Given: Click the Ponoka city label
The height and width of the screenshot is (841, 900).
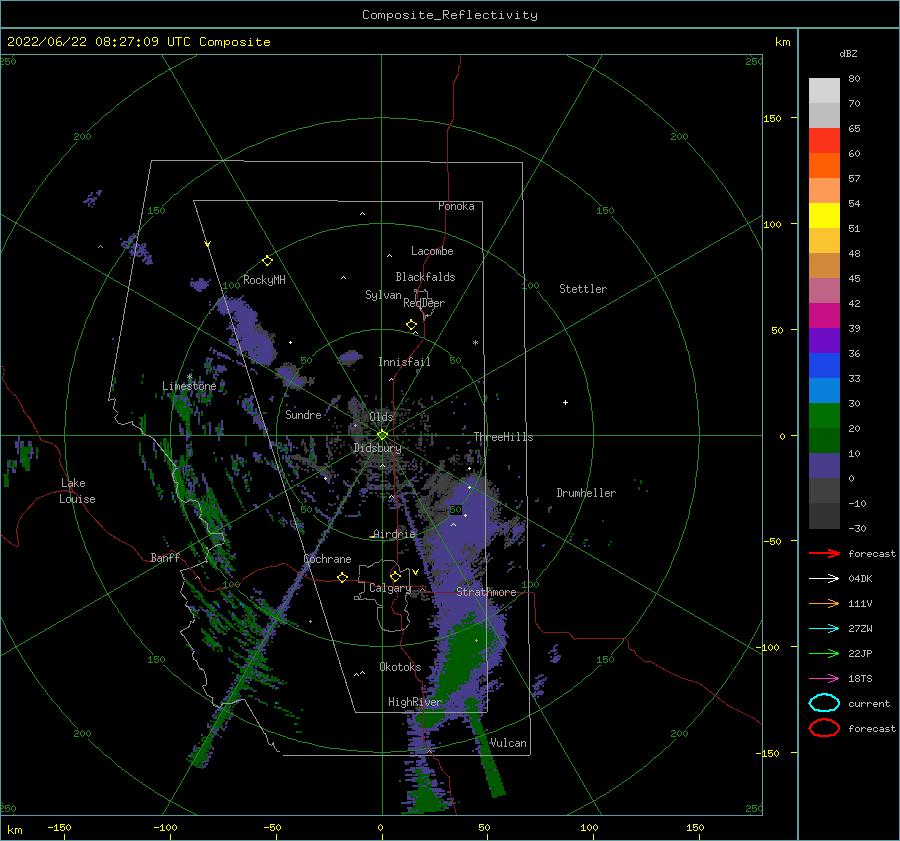Looking at the screenshot, I should [456, 206].
